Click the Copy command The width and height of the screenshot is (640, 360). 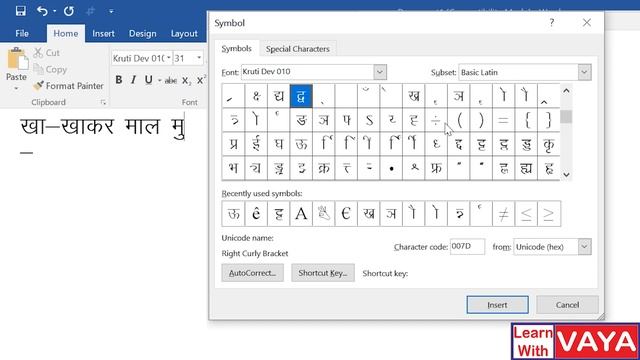[x=50, y=69]
